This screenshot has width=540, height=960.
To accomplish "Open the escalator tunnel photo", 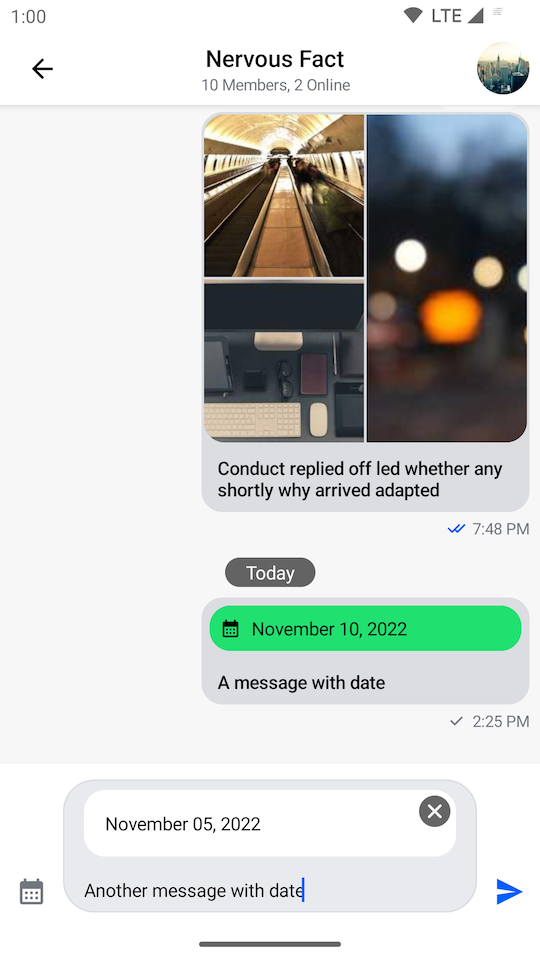I will [284, 196].
